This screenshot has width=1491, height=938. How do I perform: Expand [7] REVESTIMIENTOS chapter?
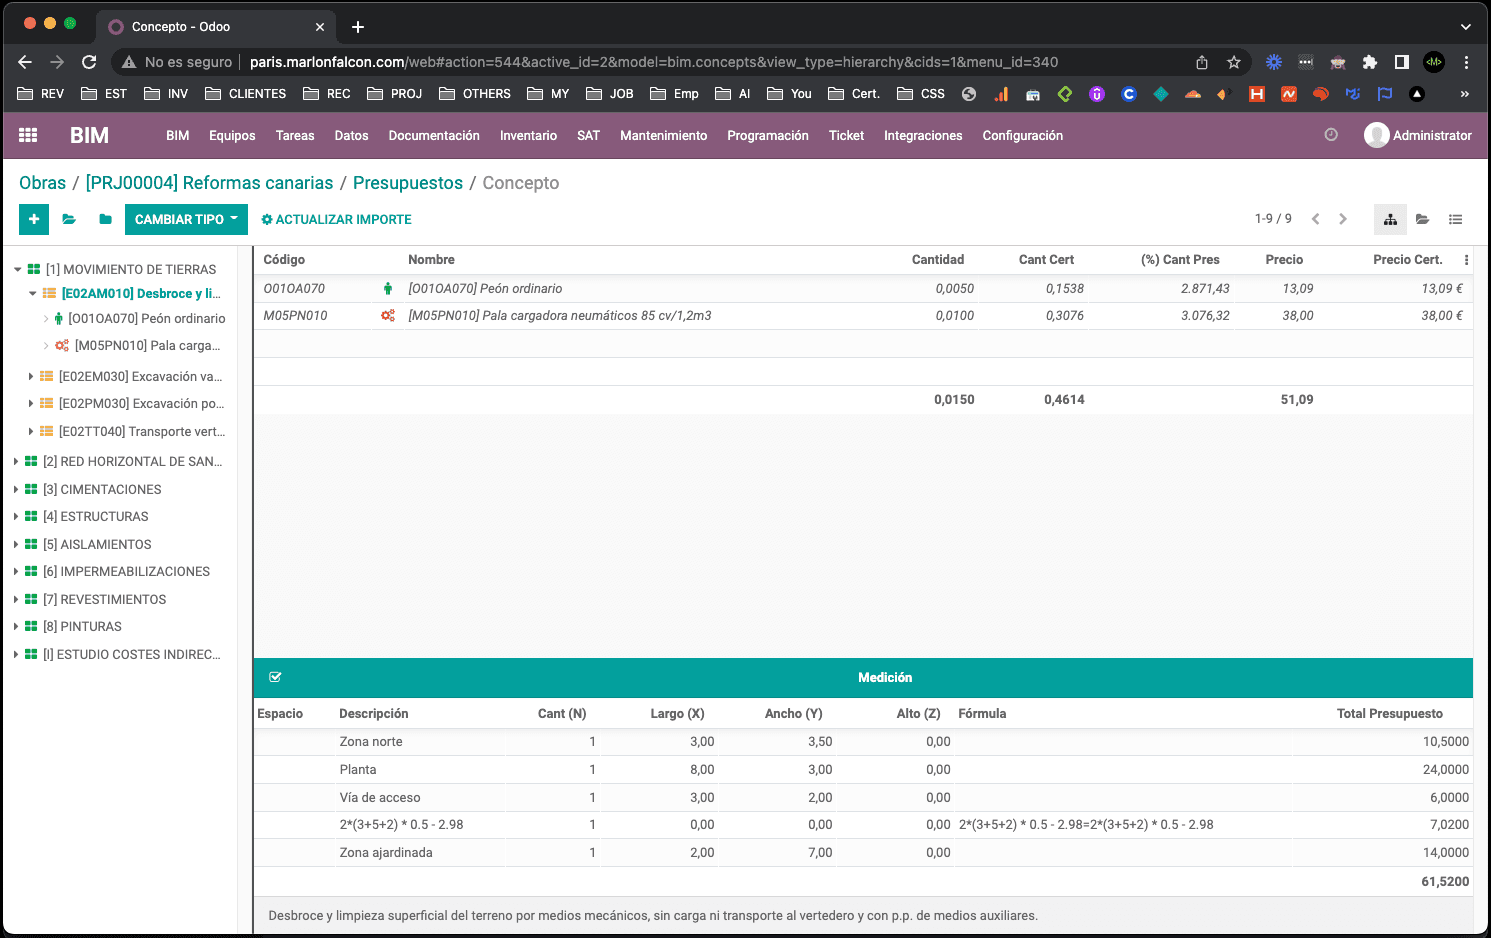coord(16,600)
